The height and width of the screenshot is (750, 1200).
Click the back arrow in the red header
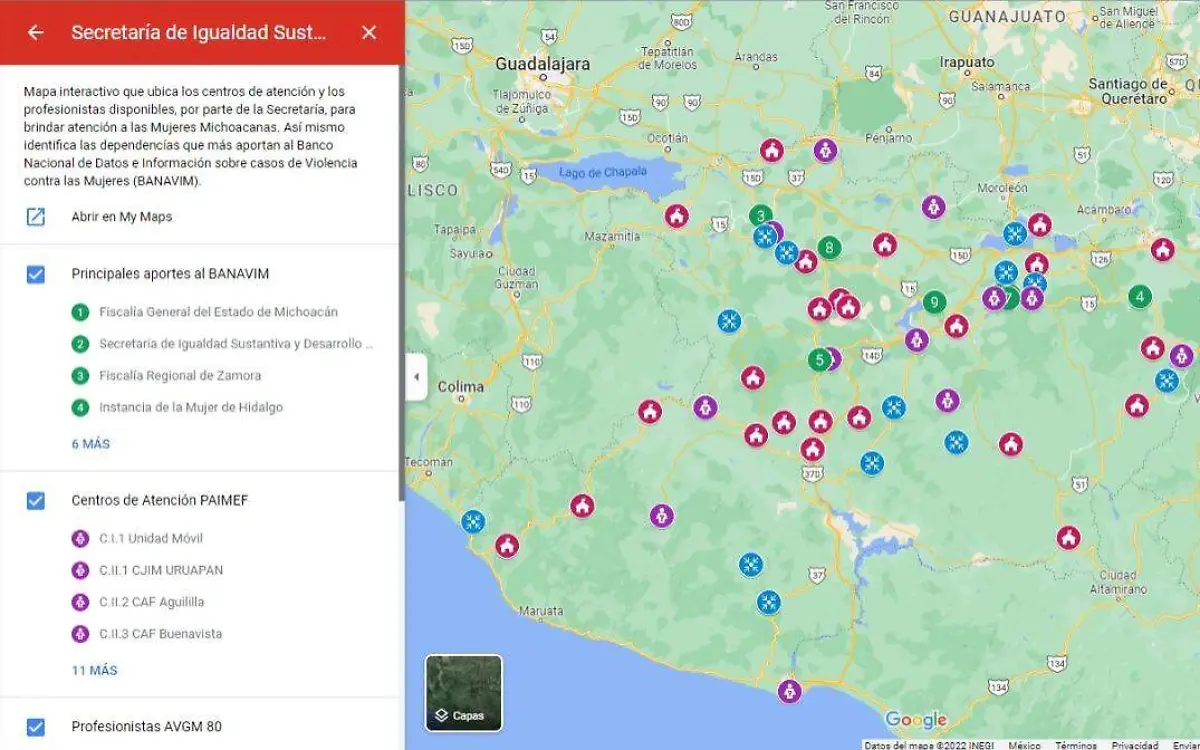36,32
